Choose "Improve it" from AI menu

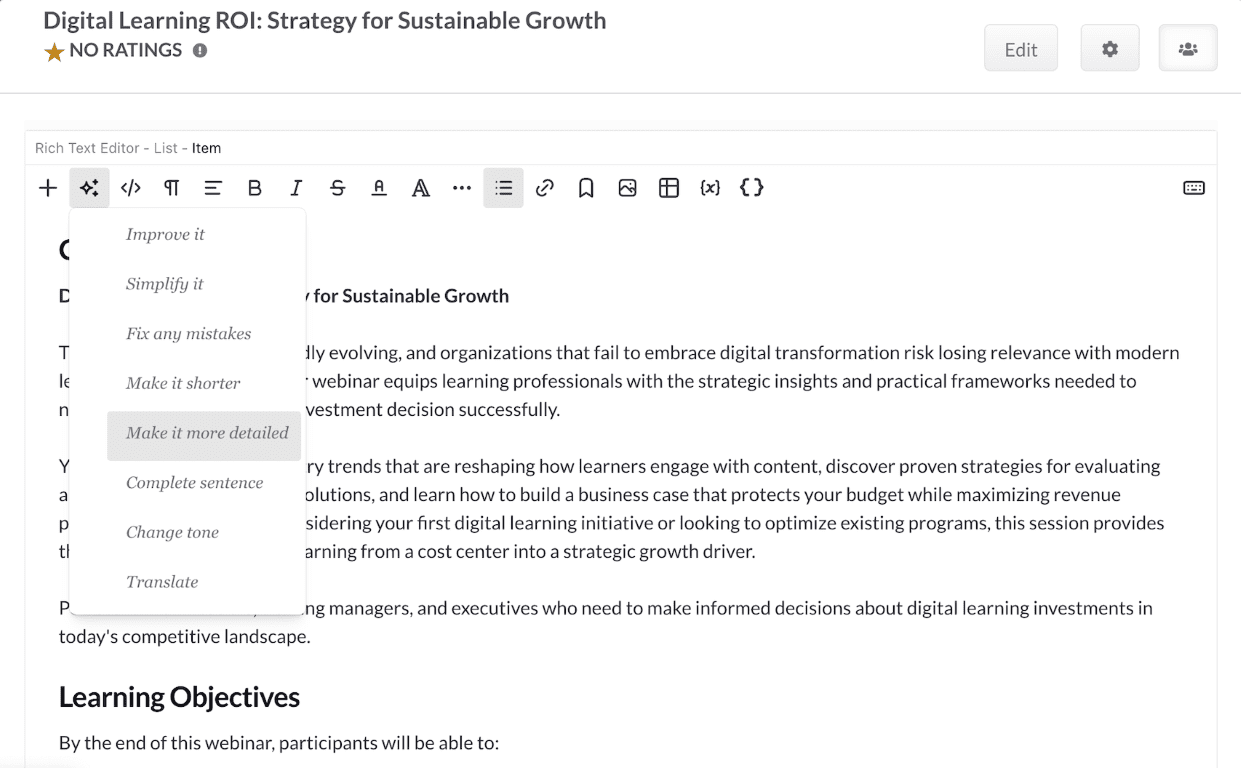pos(165,234)
